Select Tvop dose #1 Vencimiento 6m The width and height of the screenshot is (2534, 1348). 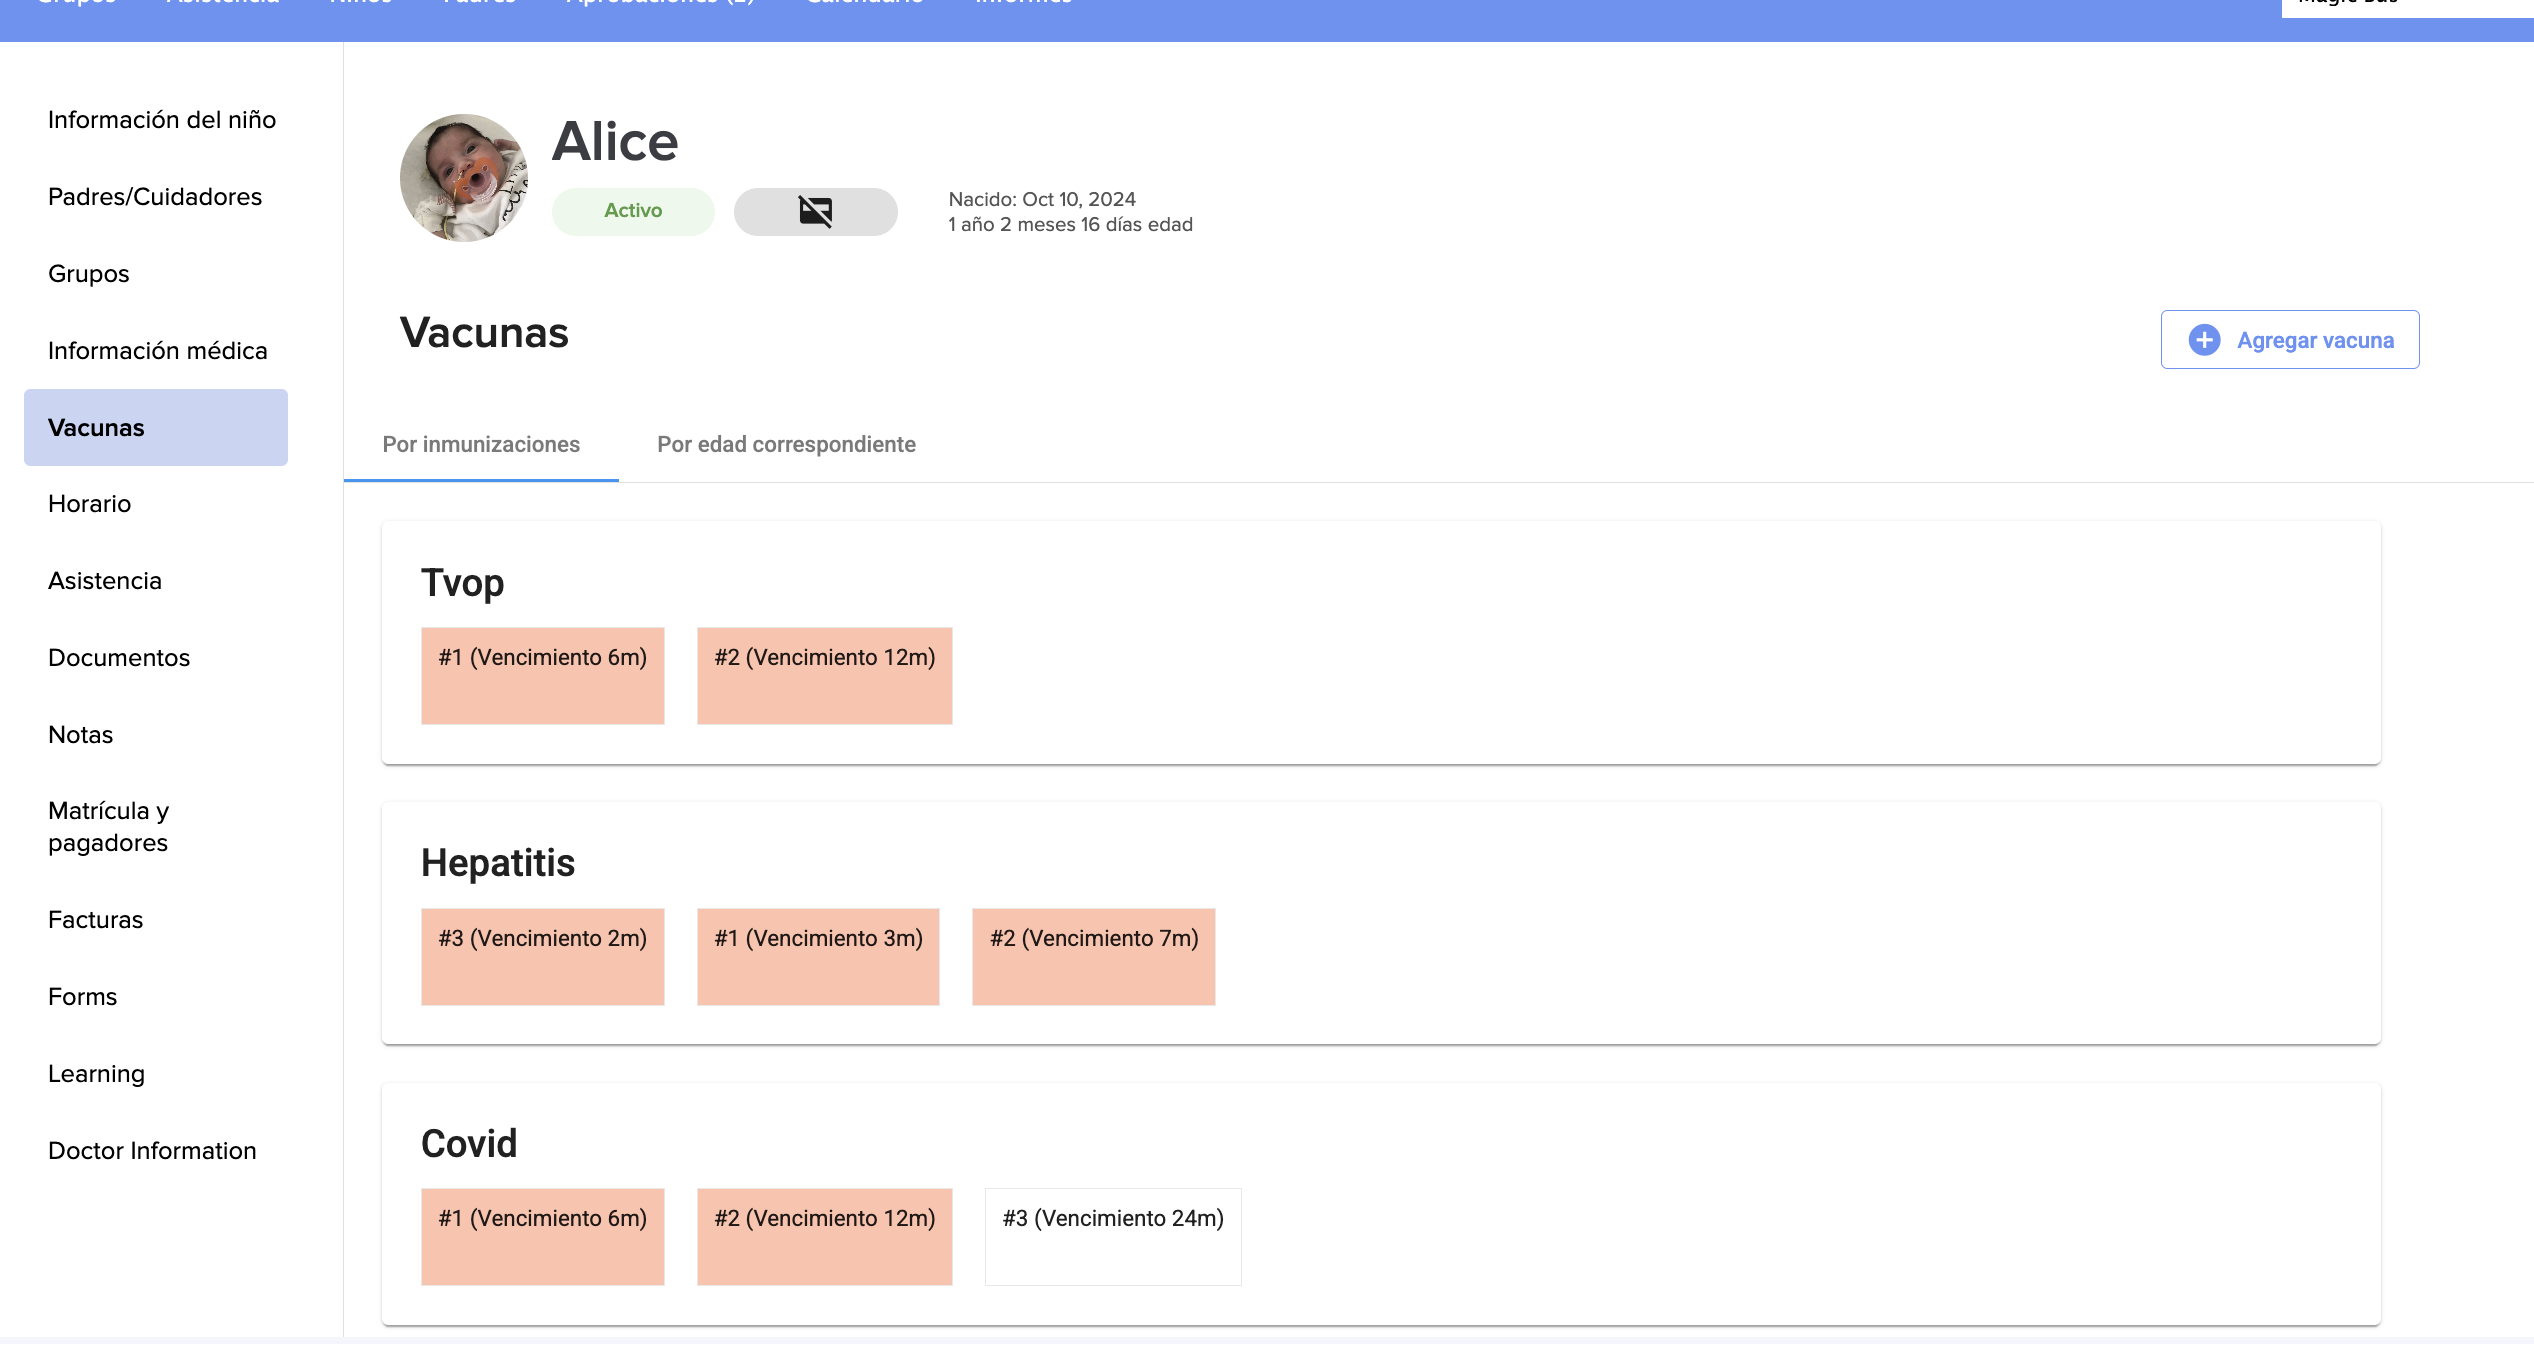coord(543,676)
